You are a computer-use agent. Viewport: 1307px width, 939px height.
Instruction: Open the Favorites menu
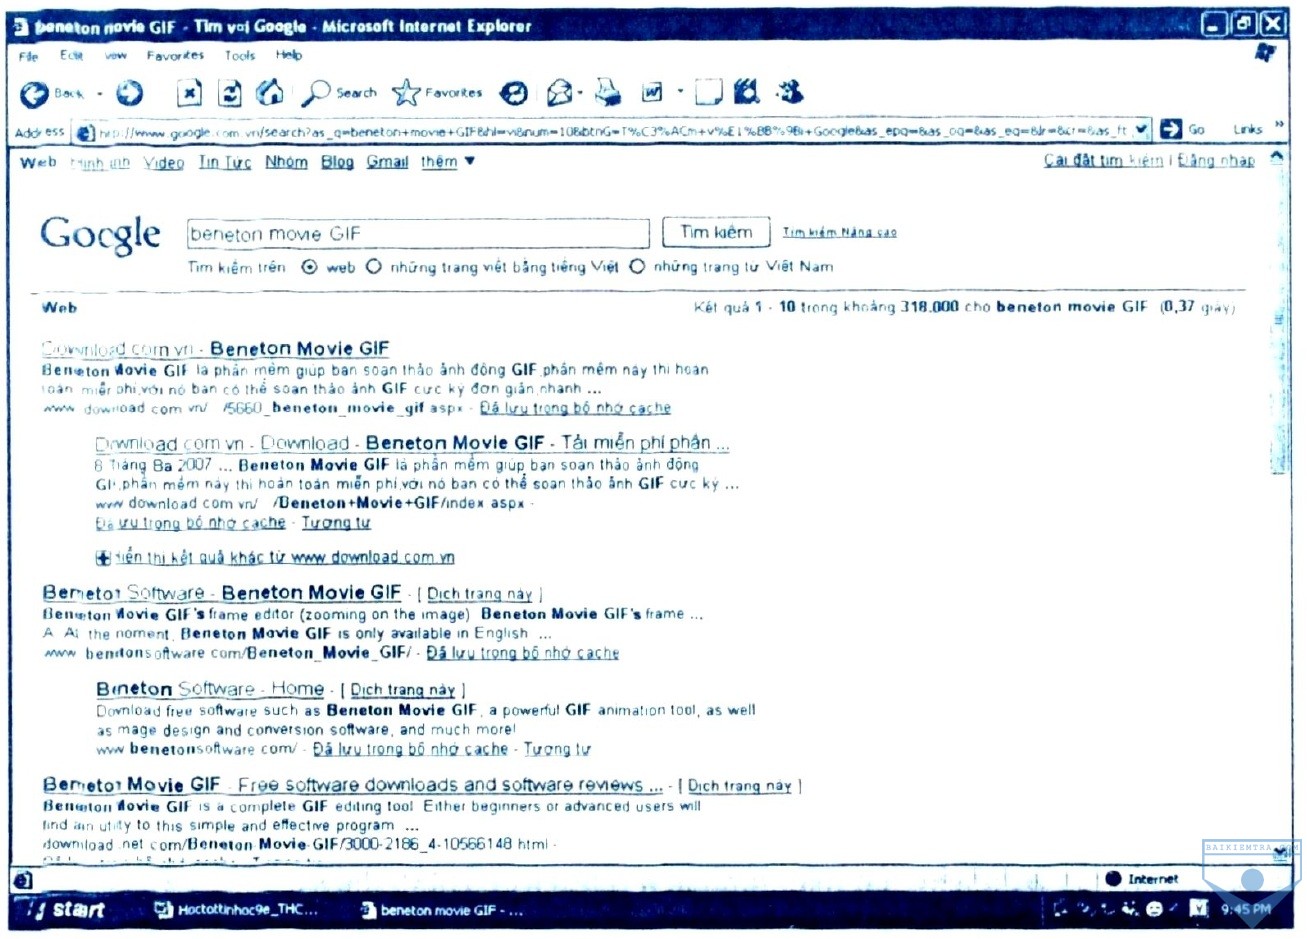click(175, 56)
